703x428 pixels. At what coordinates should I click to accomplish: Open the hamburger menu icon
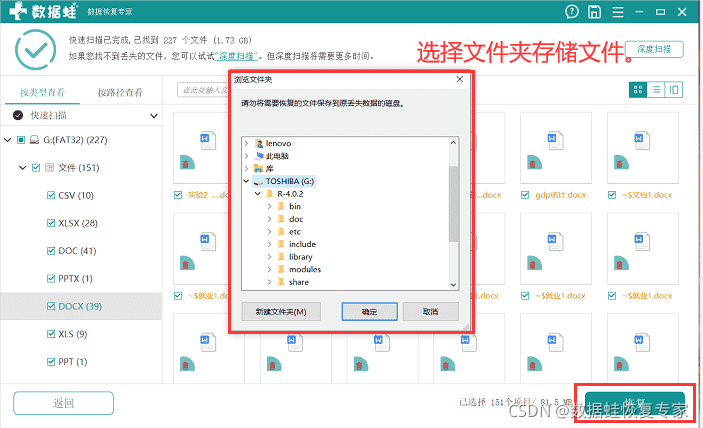click(x=618, y=12)
